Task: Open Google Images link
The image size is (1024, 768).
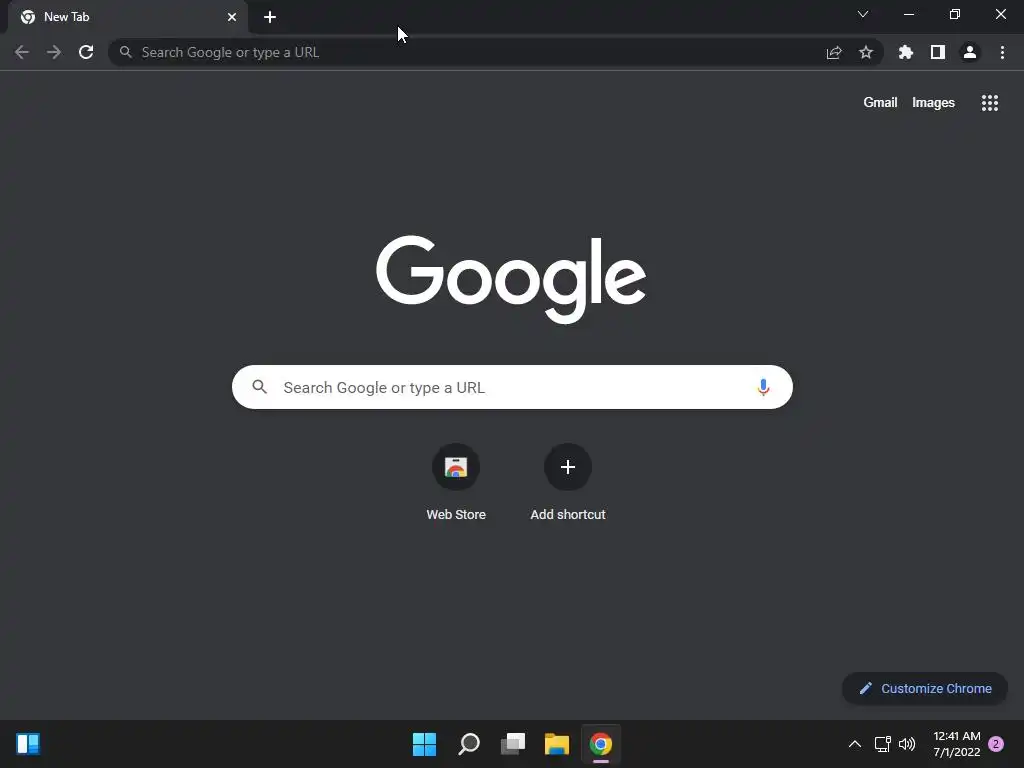Action: pyautogui.click(x=933, y=103)
